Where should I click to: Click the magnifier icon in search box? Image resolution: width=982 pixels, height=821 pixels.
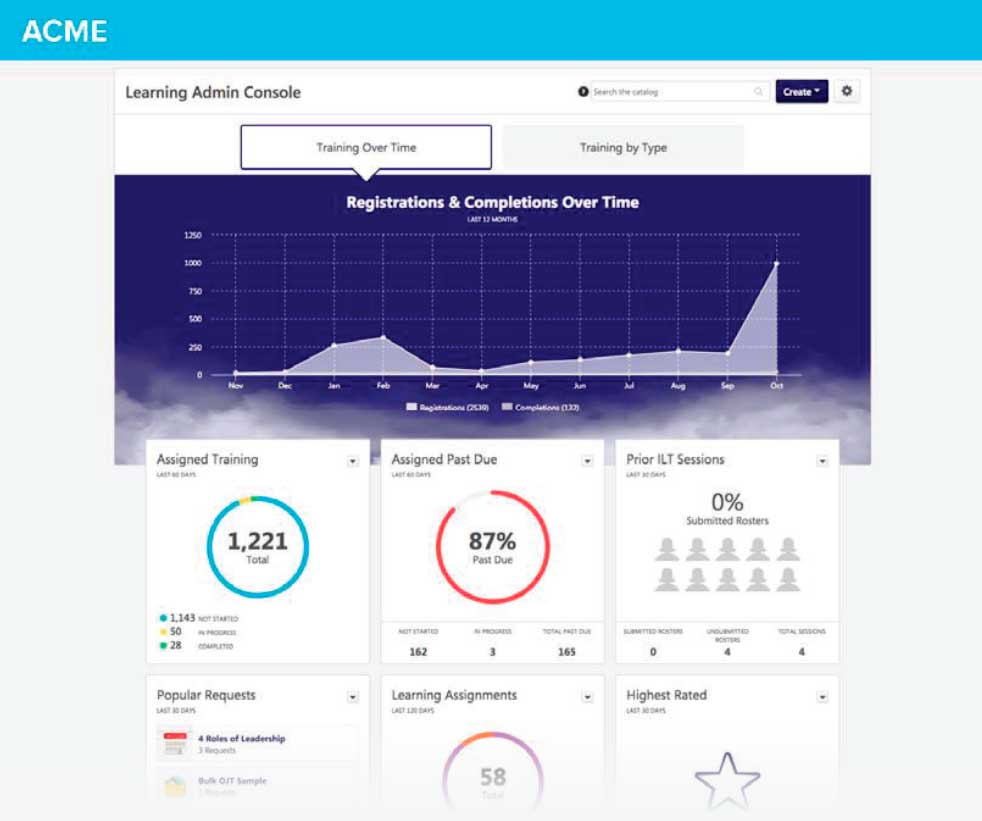(759, 92)
